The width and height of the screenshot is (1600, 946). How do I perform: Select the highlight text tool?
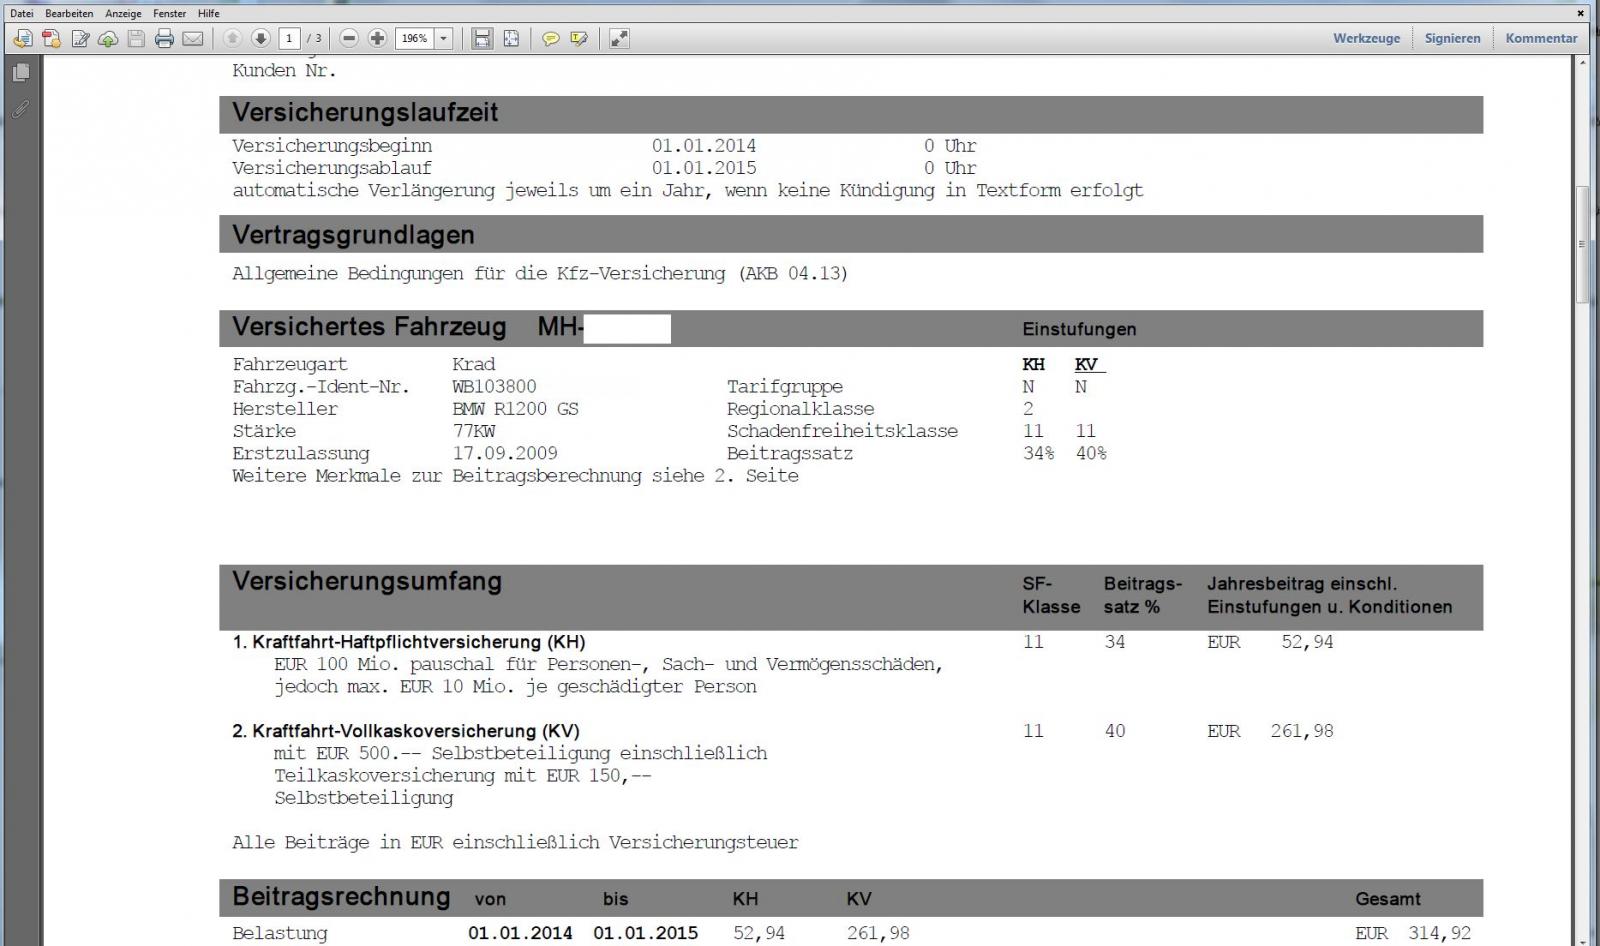point(579,39)
